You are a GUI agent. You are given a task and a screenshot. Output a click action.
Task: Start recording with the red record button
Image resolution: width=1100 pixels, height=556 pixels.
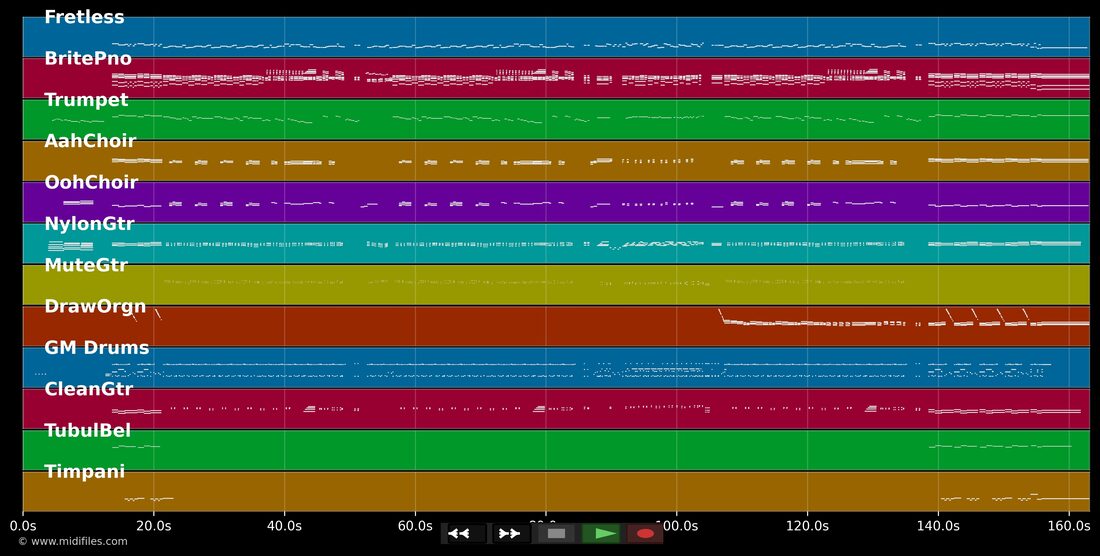pyautogui.click(x=645, y=534)
